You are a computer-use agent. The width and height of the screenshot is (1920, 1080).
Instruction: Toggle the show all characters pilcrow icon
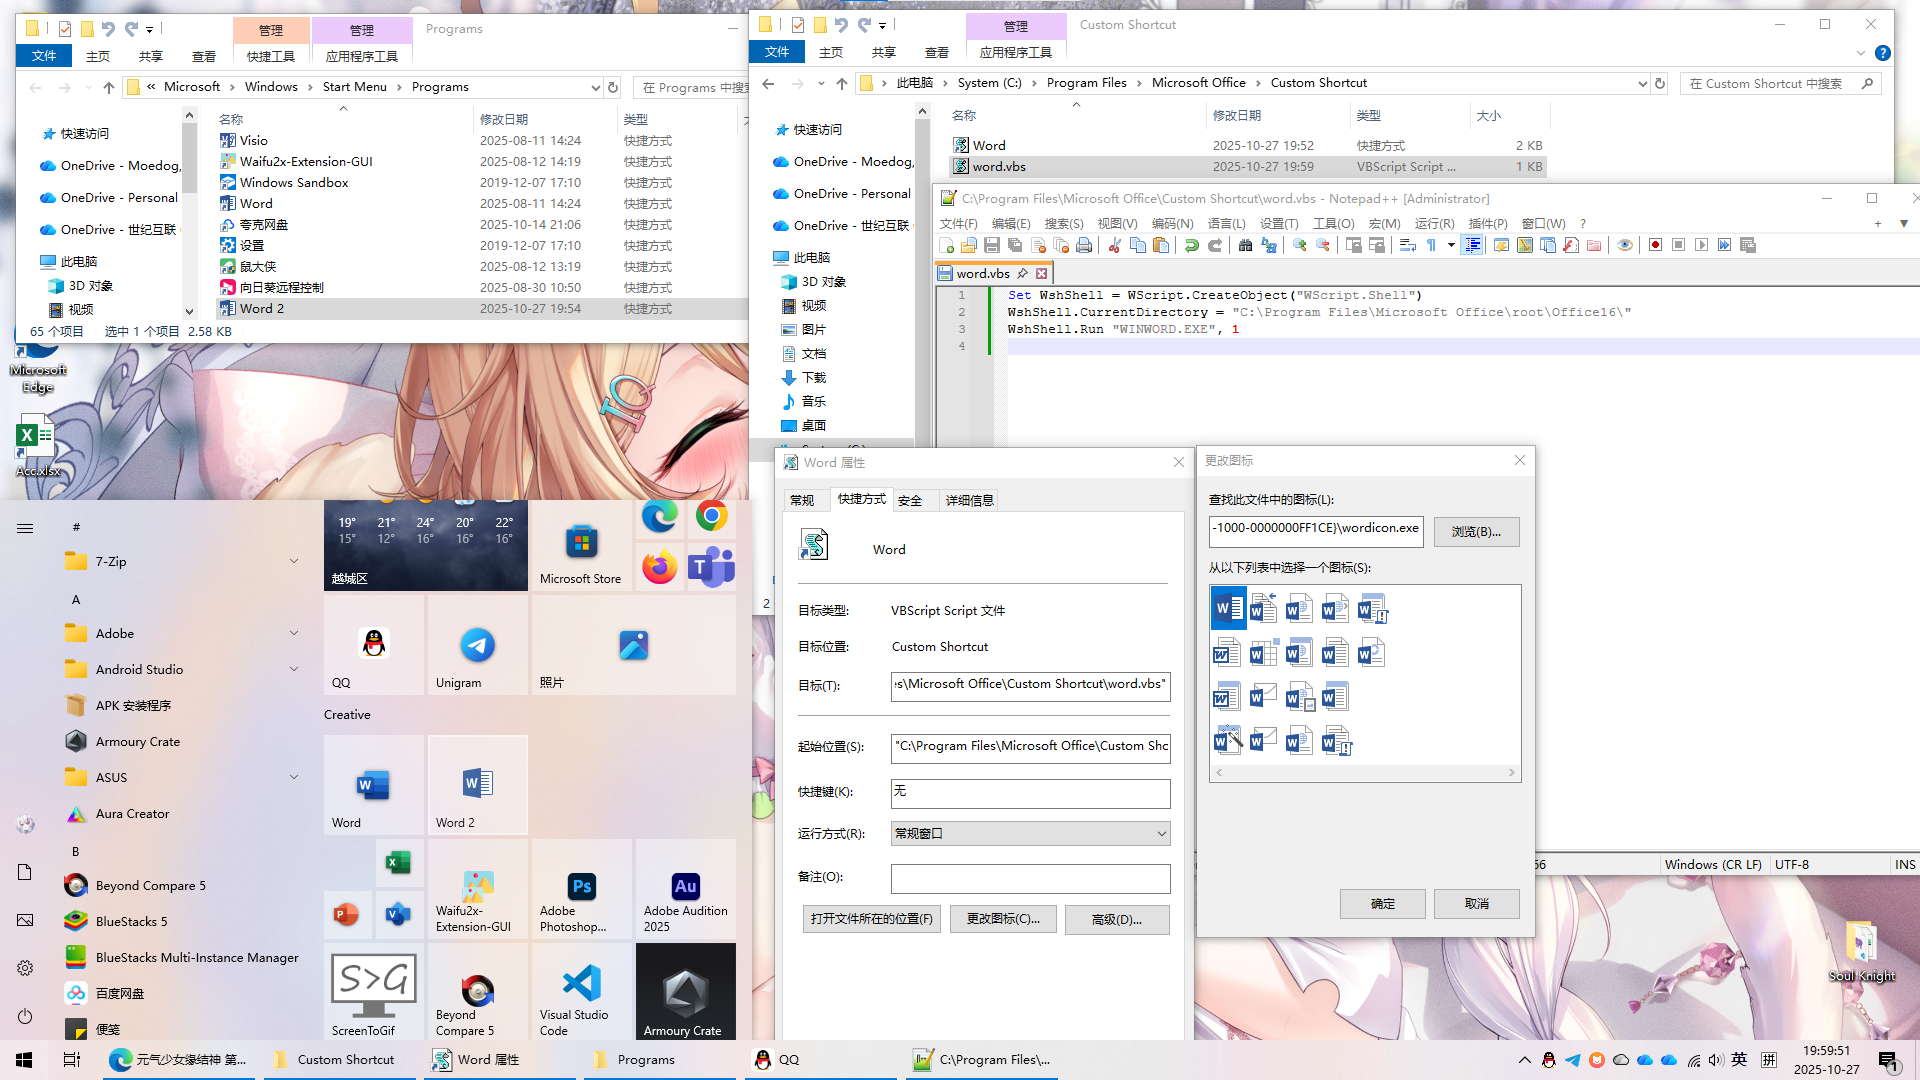point(1431,245)
